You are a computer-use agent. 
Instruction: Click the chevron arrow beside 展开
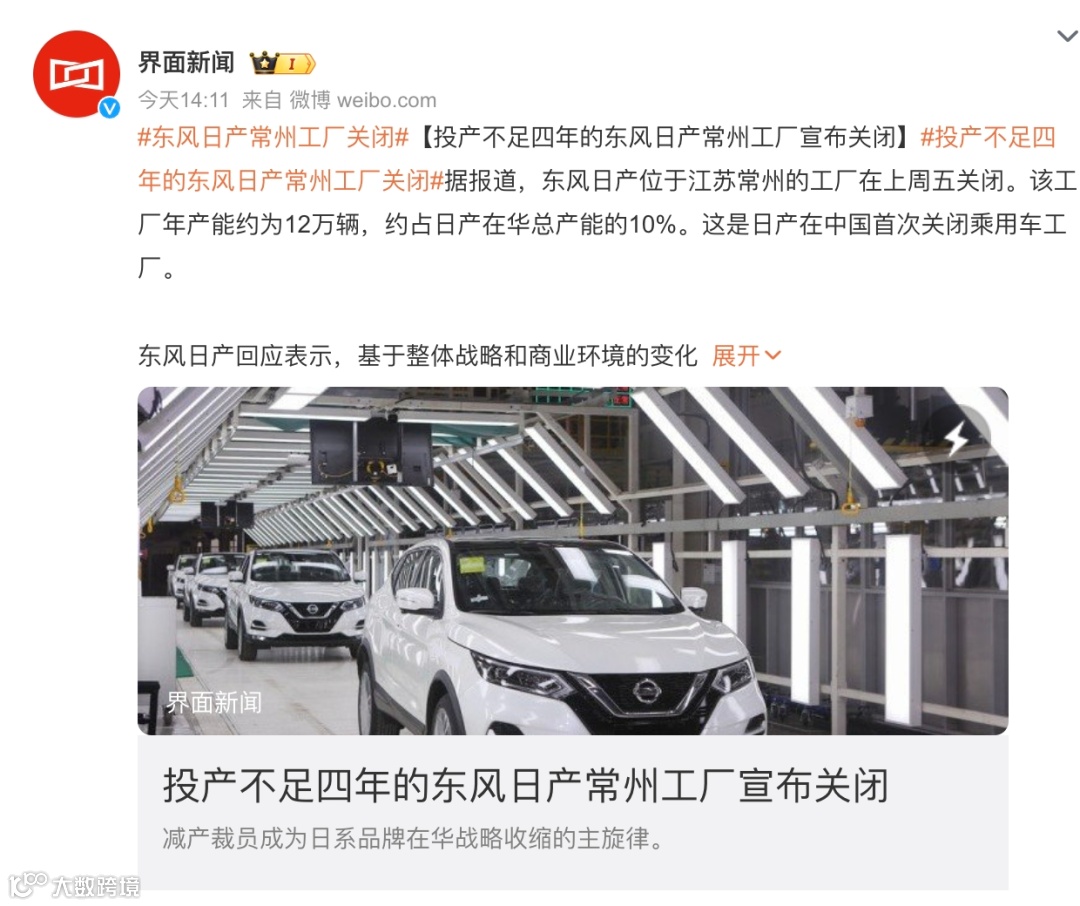pos(773,356)
